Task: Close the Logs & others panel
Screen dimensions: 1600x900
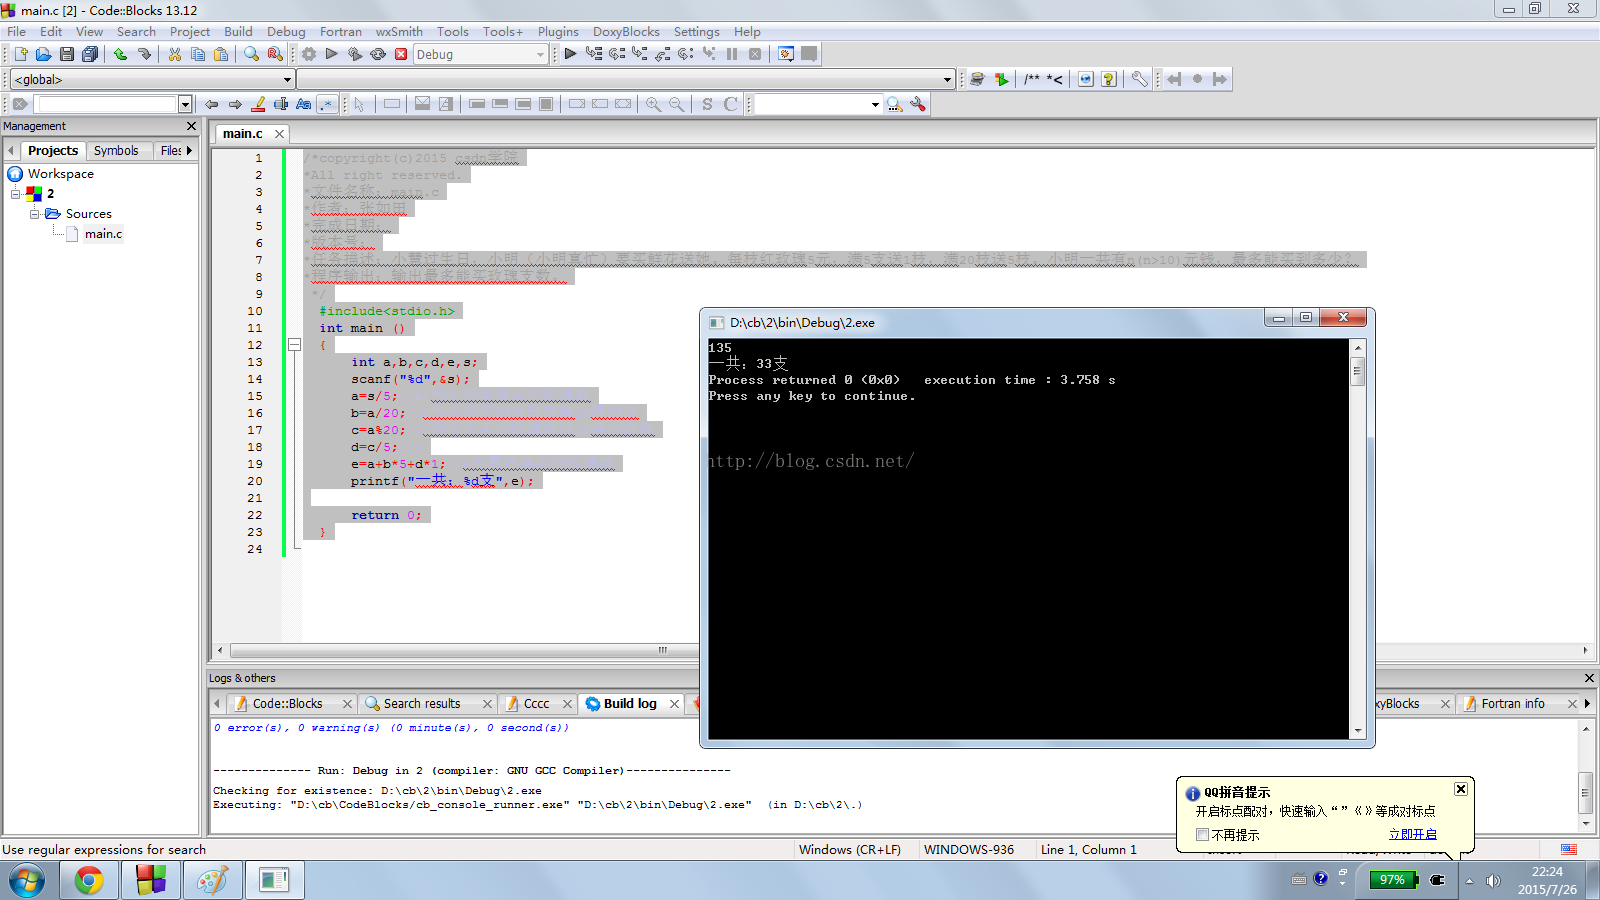Action: (x=1589, y=678)
